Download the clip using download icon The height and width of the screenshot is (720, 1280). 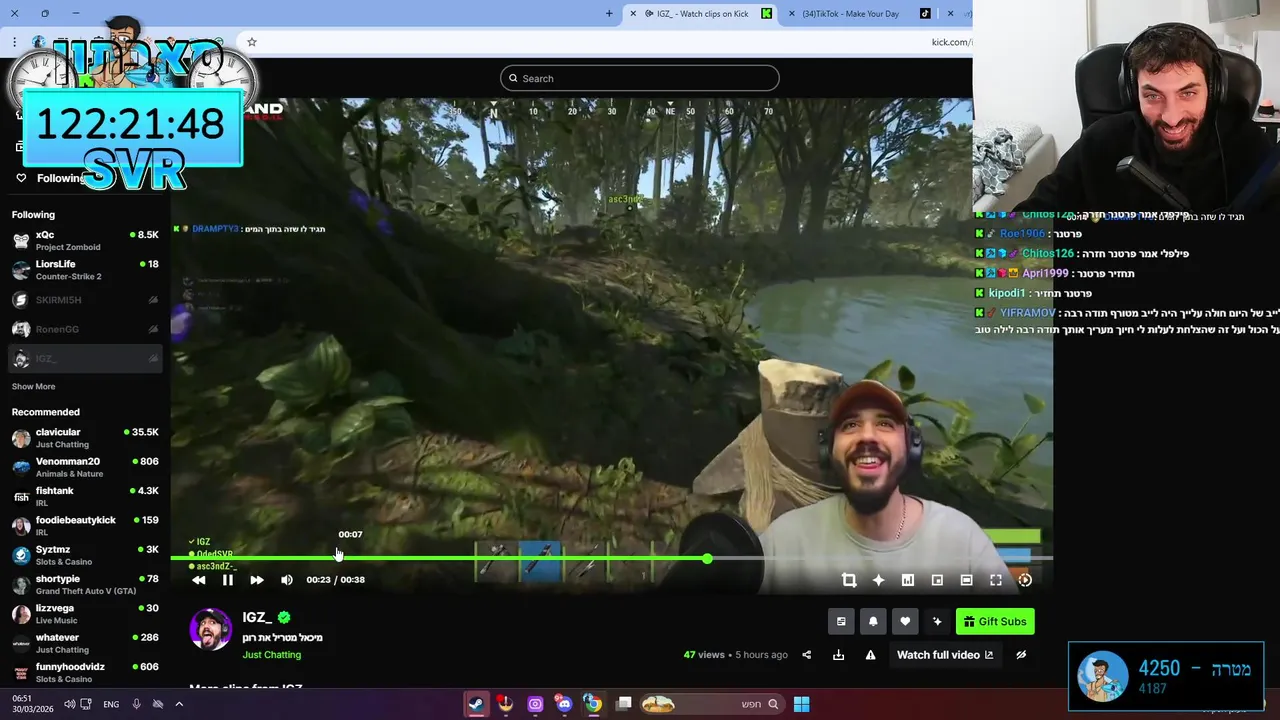click(x=839, y=655)
